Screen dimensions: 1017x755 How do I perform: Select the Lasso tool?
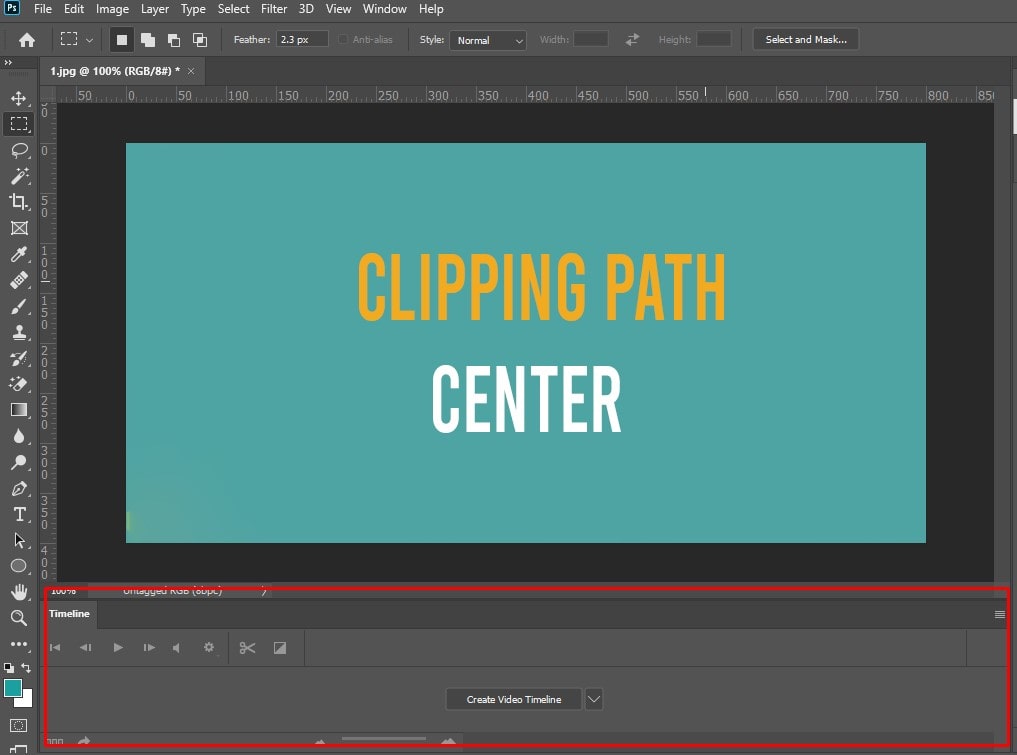(18, 150)
